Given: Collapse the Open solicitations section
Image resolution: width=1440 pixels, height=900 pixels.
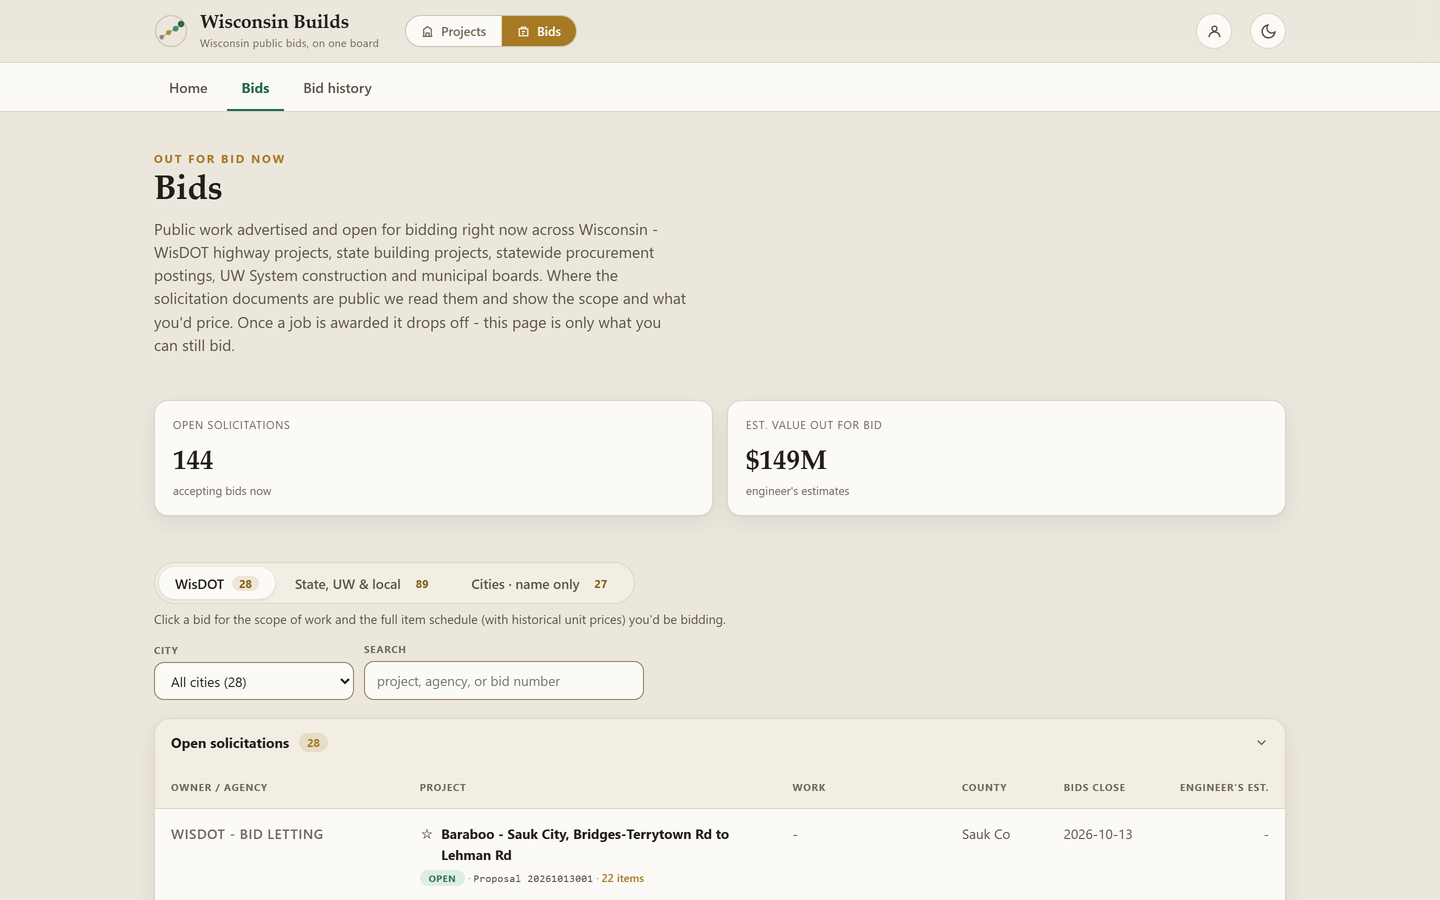Looking at the screenshot, I should [x=1261, y=743].
